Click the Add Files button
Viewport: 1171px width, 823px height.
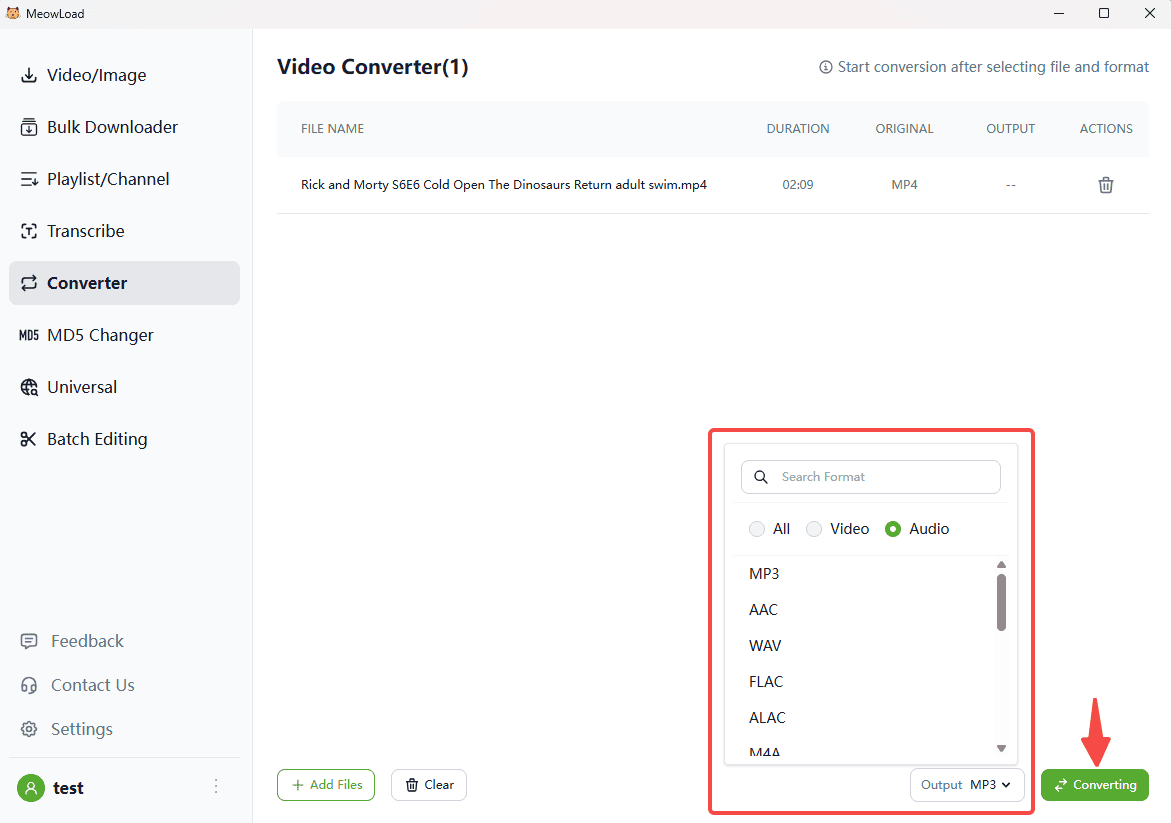pyautogui.click(x=326, y=785)
